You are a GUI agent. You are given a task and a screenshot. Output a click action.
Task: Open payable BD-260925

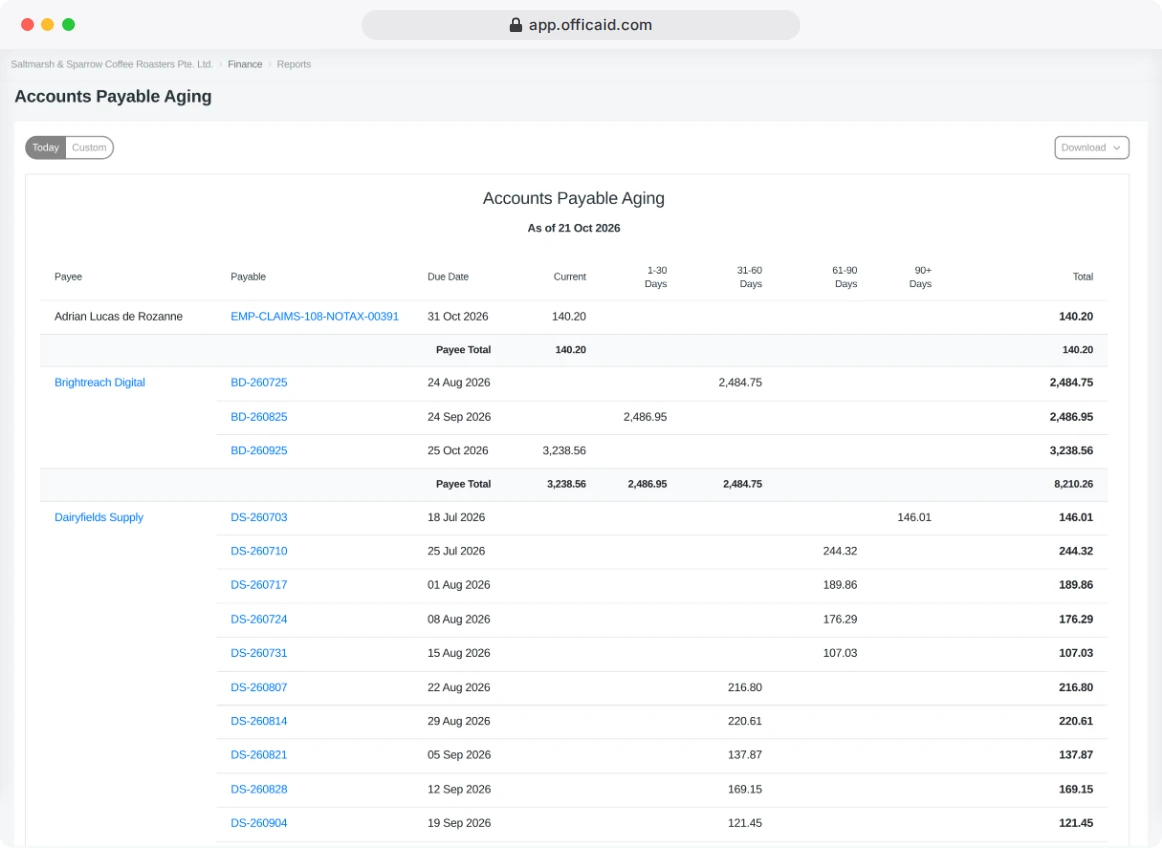(259, 451)
